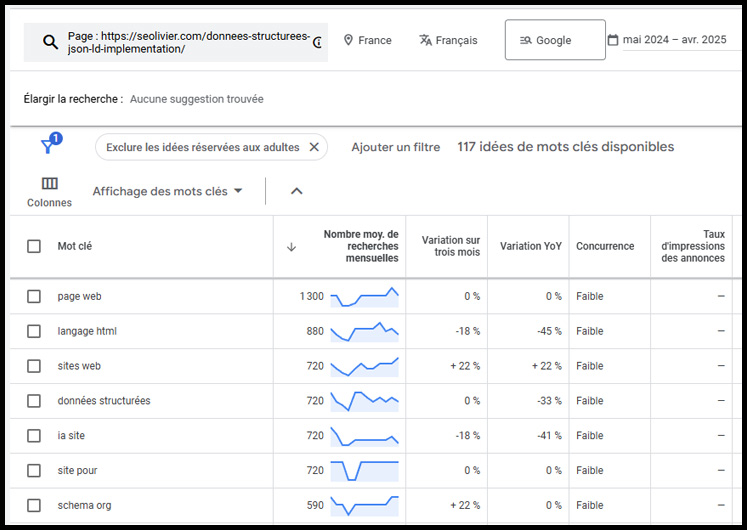
Task: Sort by Variation YoY column header
Action: pyautogui.click(x=531, y=246)
